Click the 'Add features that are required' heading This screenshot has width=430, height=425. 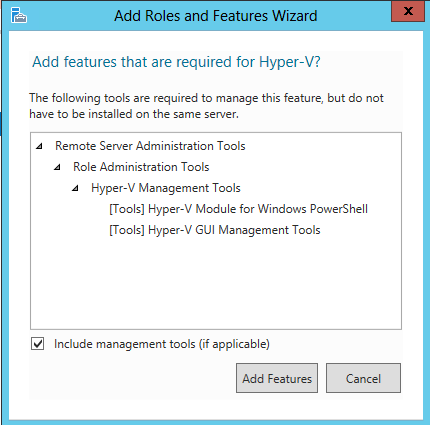click(176, 62)
